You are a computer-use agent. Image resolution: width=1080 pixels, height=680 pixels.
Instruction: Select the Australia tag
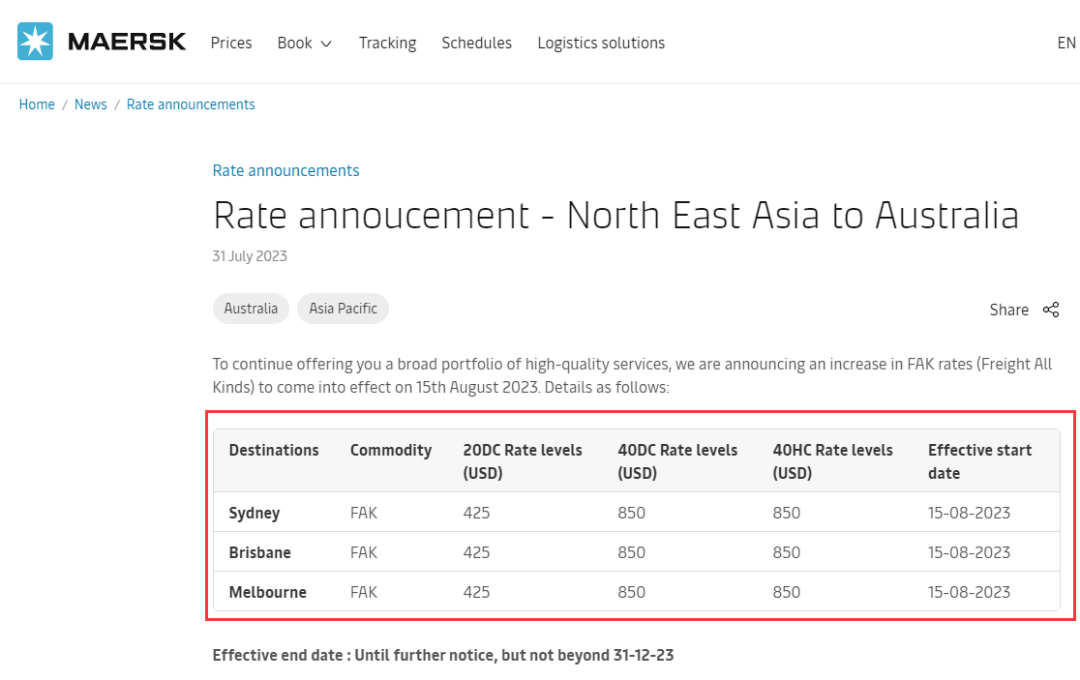[251, 309]
